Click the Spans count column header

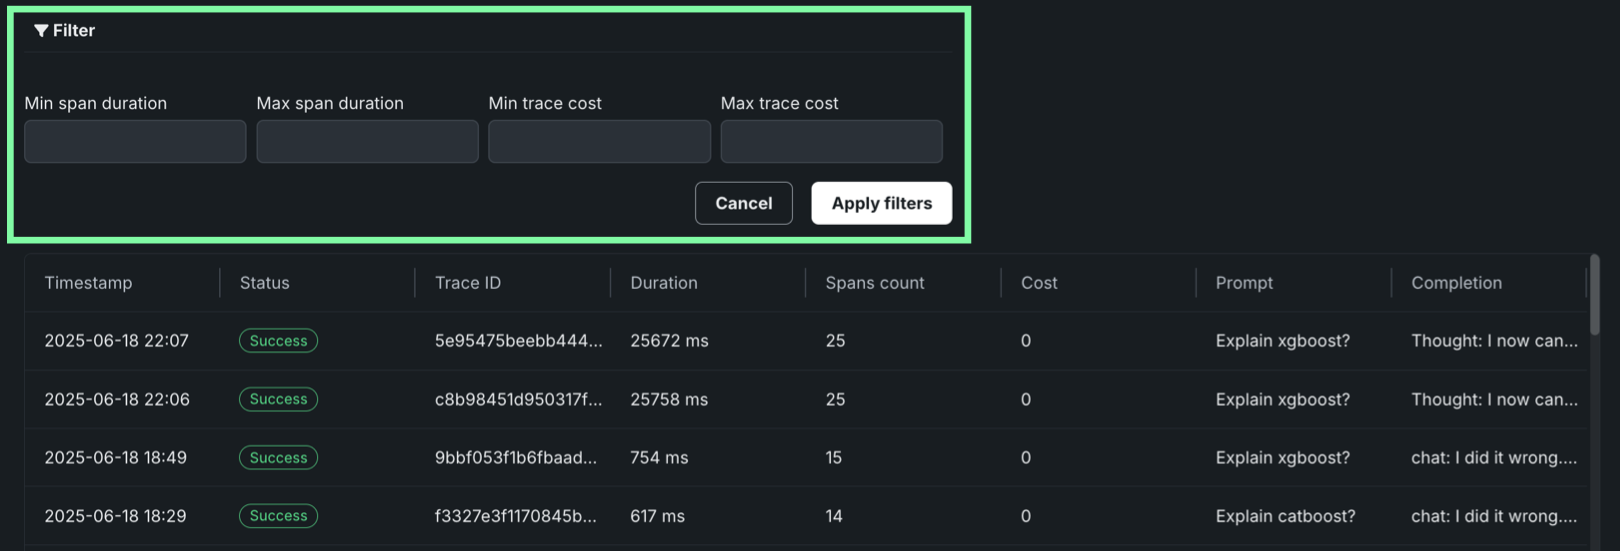click(x=875, y=283)
